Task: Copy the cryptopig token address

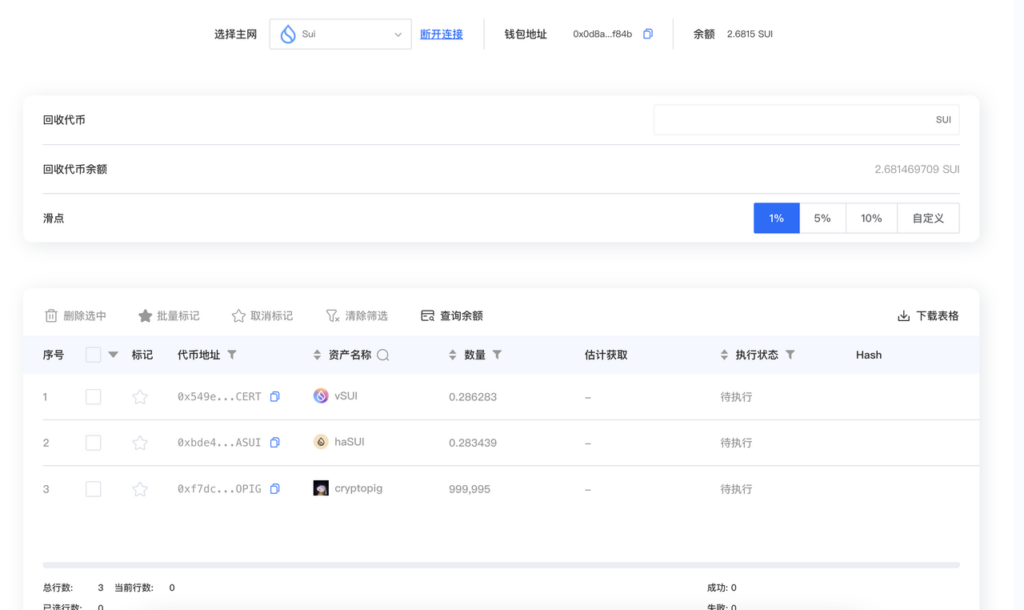Action: click(275, 489)
